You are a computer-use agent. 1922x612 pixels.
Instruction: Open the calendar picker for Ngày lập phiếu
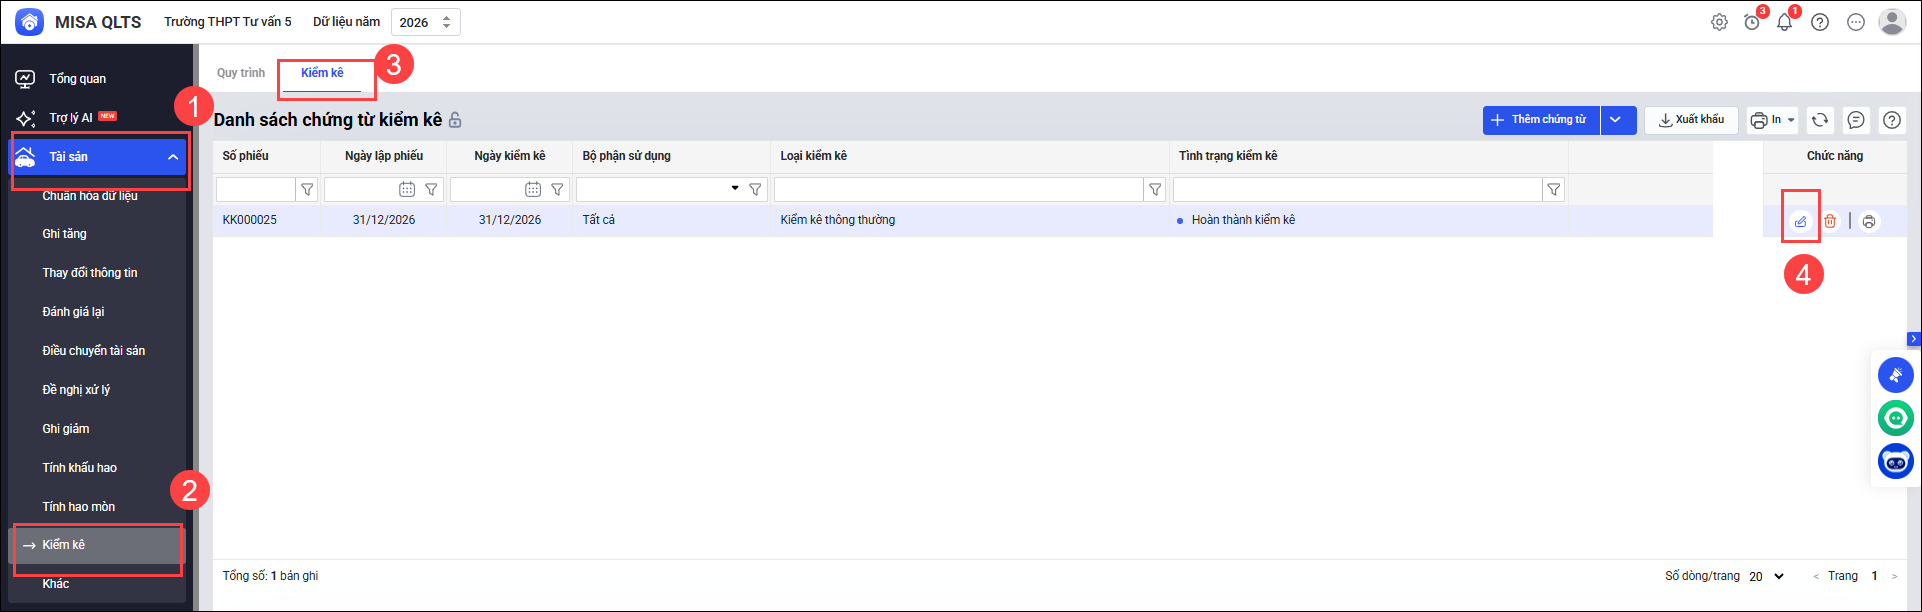point(407,189)
